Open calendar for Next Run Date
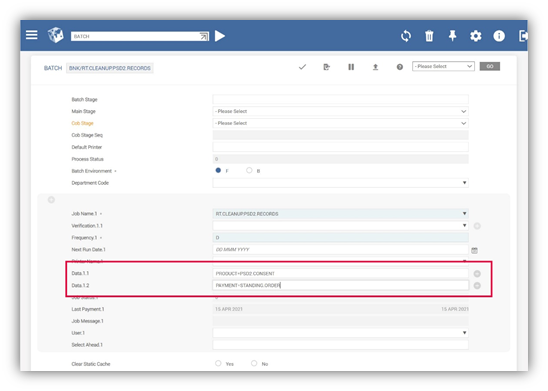This screenshot has height=391, width=548. pyautogui.click(x=474, y=250)
